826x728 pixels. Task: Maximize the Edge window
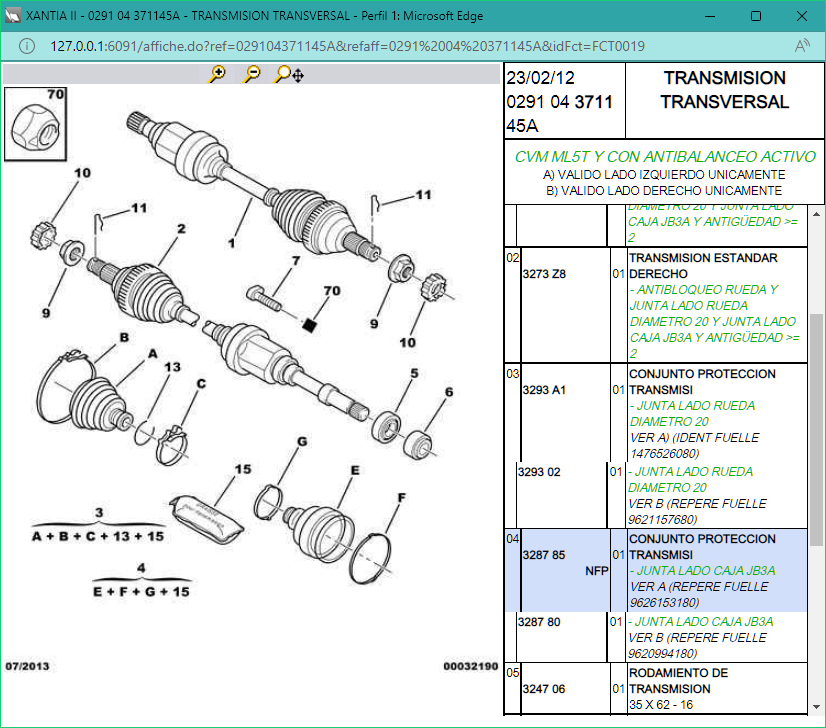click(x=756, y=16)
